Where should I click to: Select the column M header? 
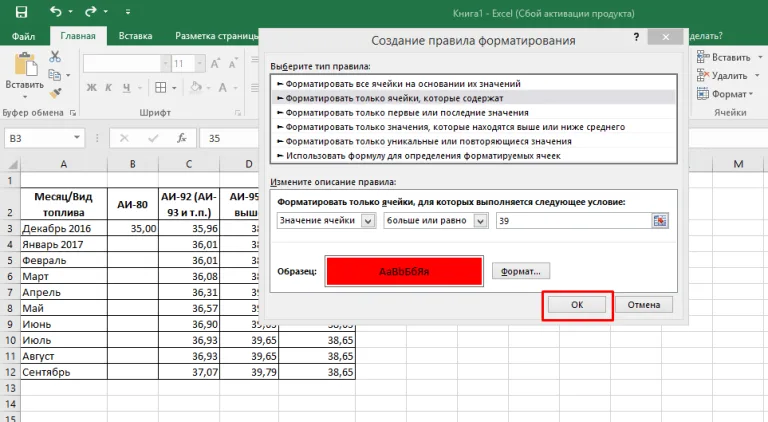pyautogui.click(x=738, y=164)
